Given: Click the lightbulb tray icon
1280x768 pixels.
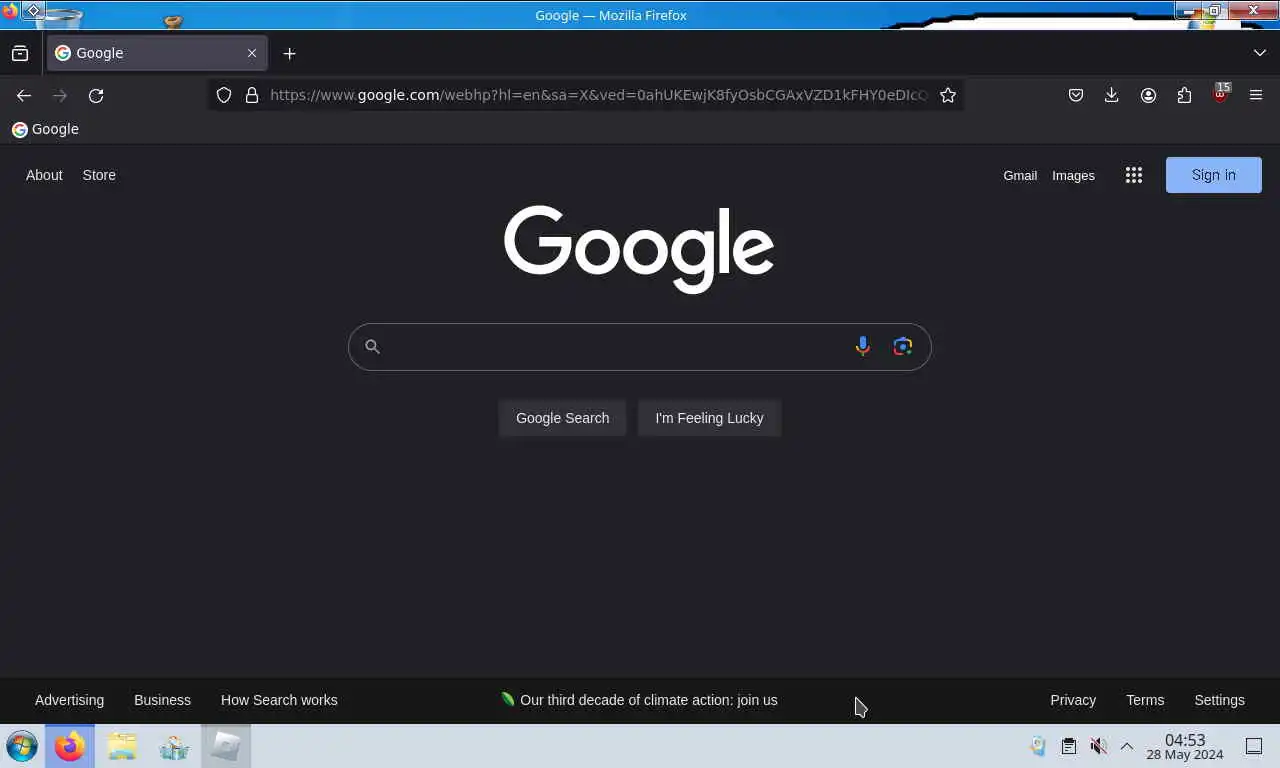Looking at the screenshot, I should [1038, 746].
